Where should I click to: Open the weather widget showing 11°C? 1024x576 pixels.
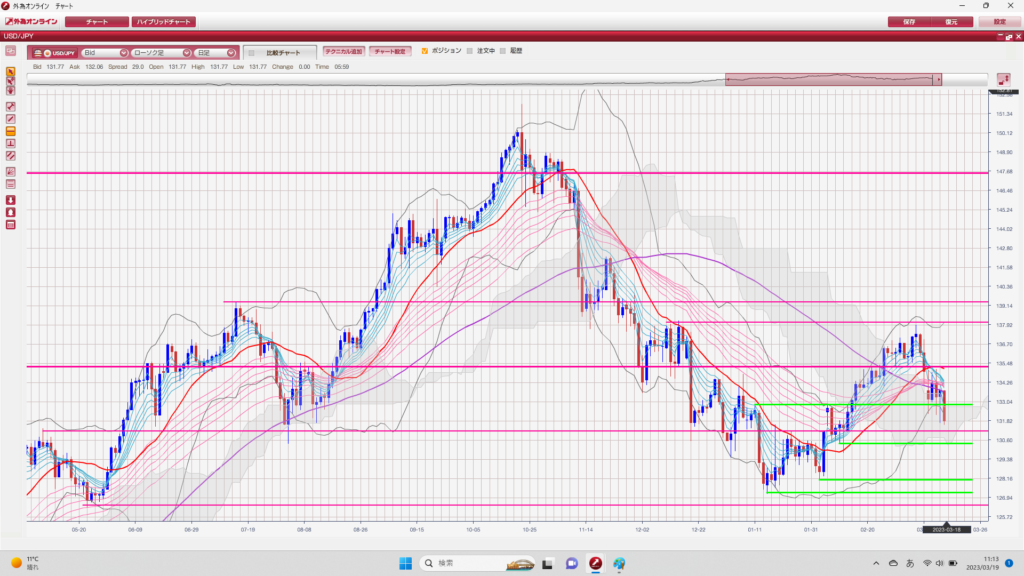pyautogui.click(x=25, y=563)
